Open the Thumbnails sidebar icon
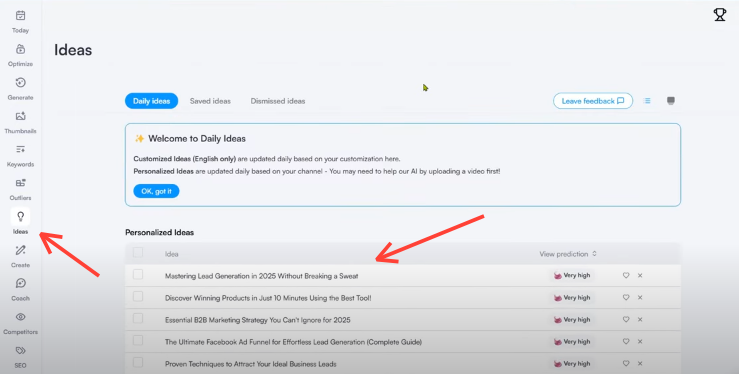This screenshot has height=374, width=739. [x=20, y=116]
